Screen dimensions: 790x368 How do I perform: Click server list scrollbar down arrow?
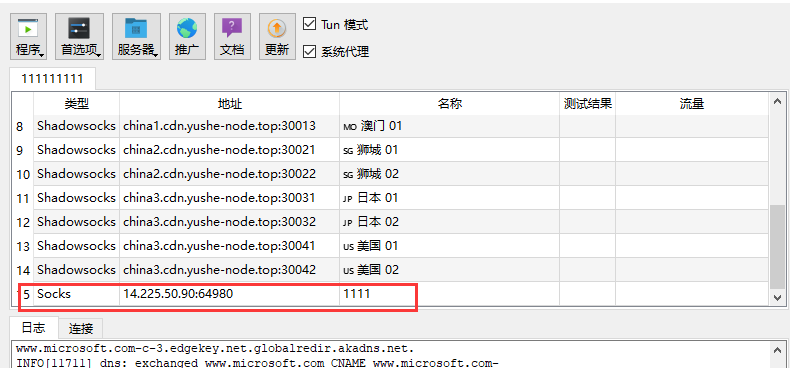[x=777, y=297]
